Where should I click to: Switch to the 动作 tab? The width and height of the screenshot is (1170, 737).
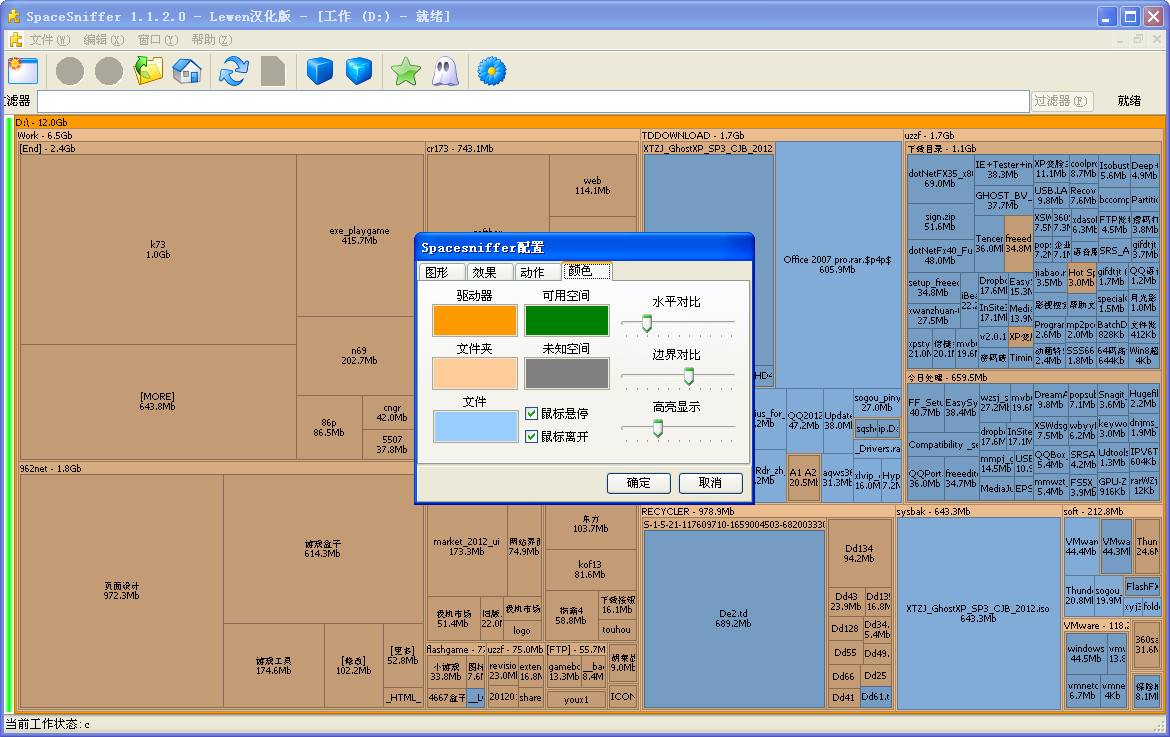[535, 270]
